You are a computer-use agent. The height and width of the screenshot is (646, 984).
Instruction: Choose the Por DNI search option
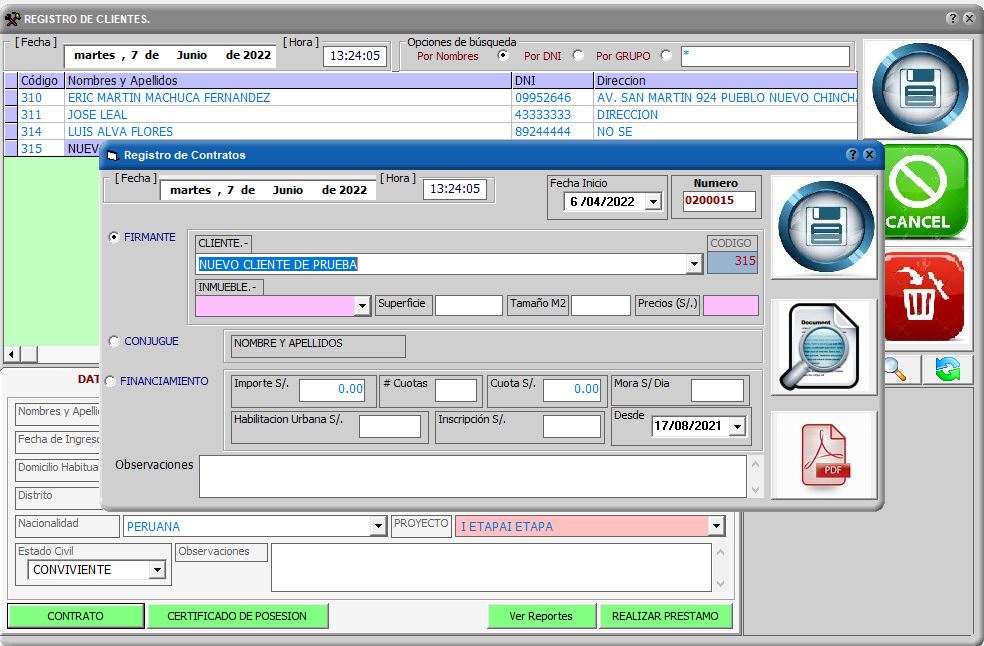click(577, 56)
